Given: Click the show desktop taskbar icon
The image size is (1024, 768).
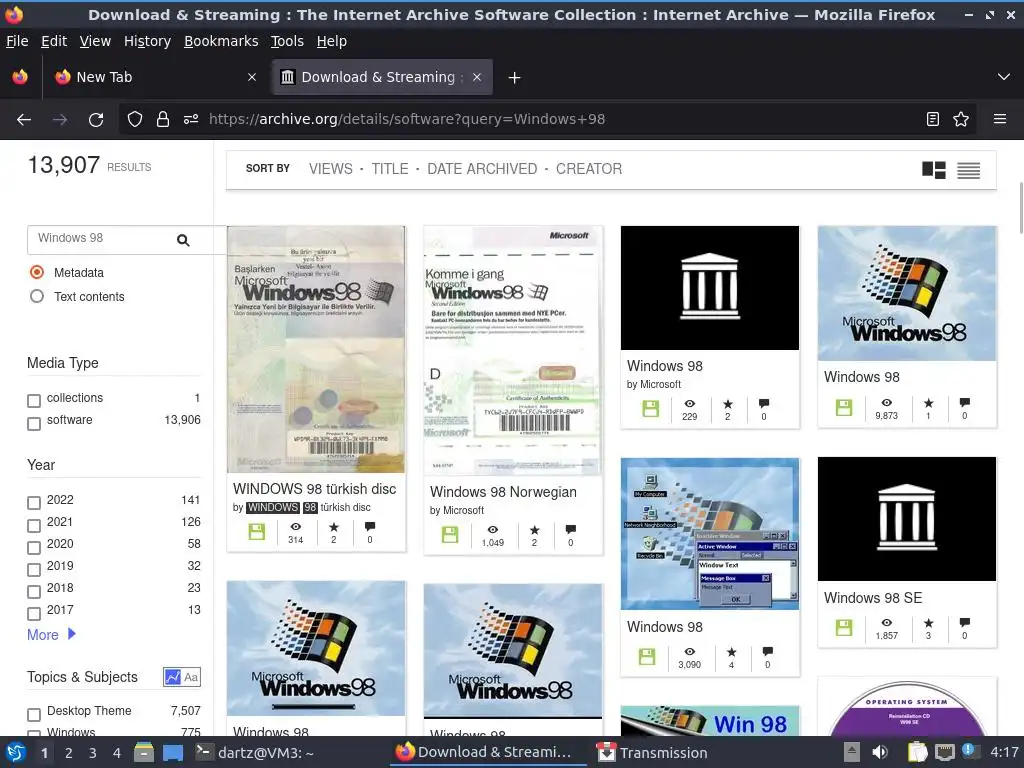Looking at the screenshot, I should 173,752.
